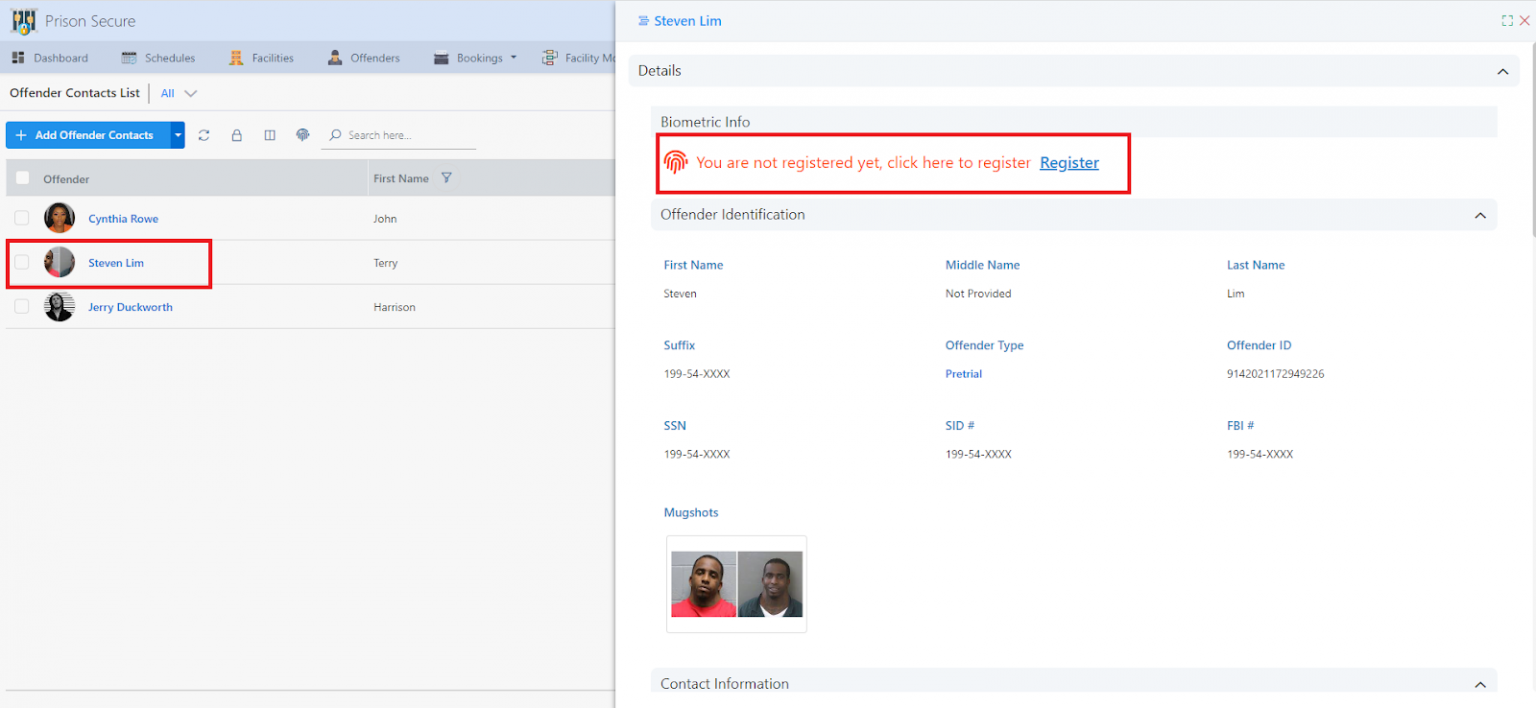The image size is (1536, 708).
Task: Open Steven Lim's mugshot thumbnail
Action: coord(736,583)
